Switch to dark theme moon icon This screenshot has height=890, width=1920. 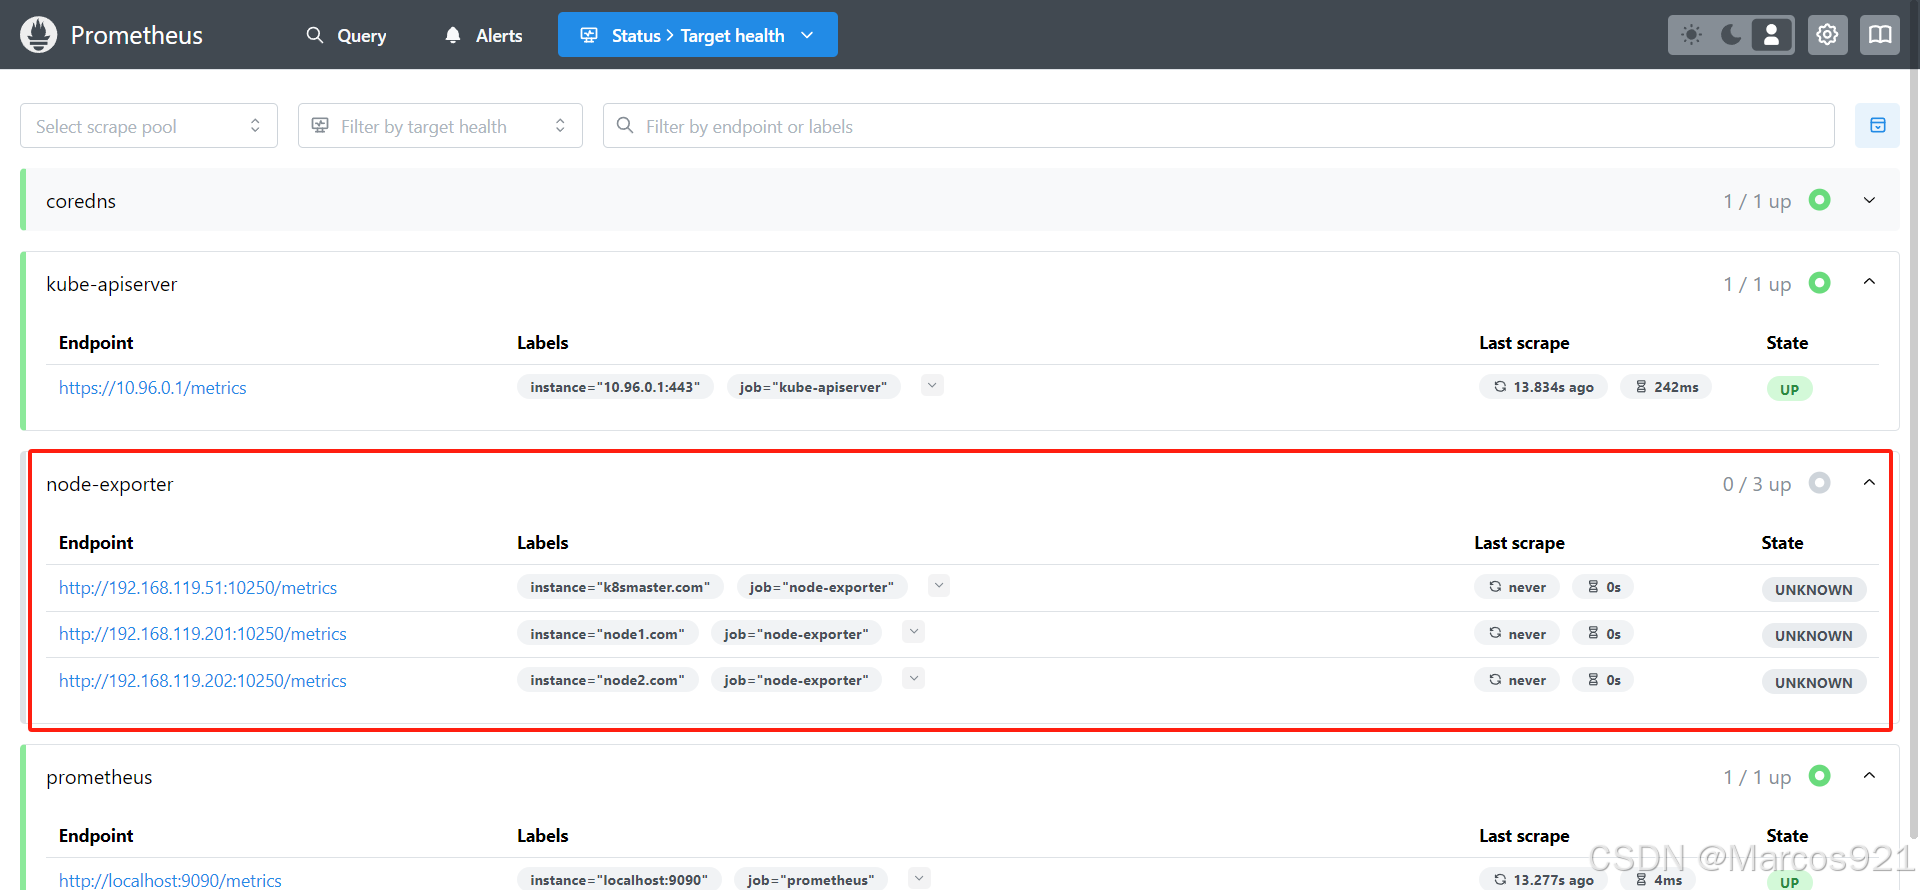click(1731, 35)
